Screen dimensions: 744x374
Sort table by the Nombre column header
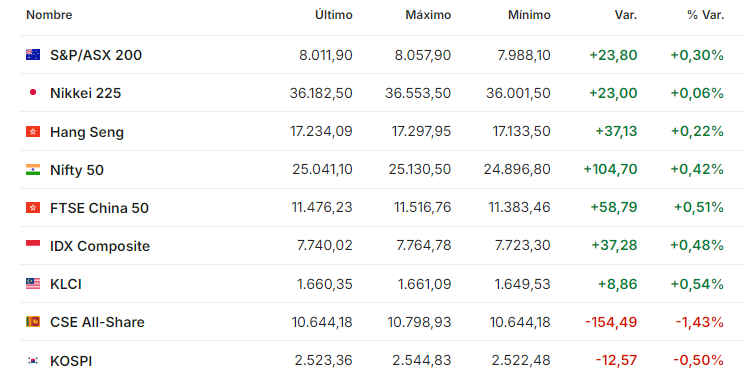(x=49, y=15)
